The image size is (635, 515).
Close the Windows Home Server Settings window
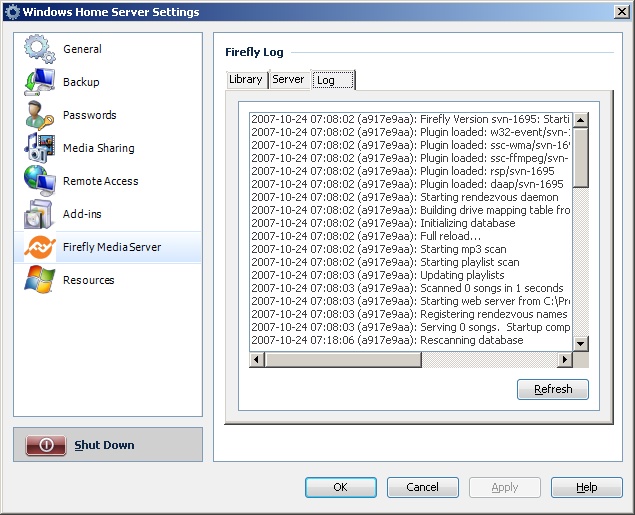pos(622,12)
